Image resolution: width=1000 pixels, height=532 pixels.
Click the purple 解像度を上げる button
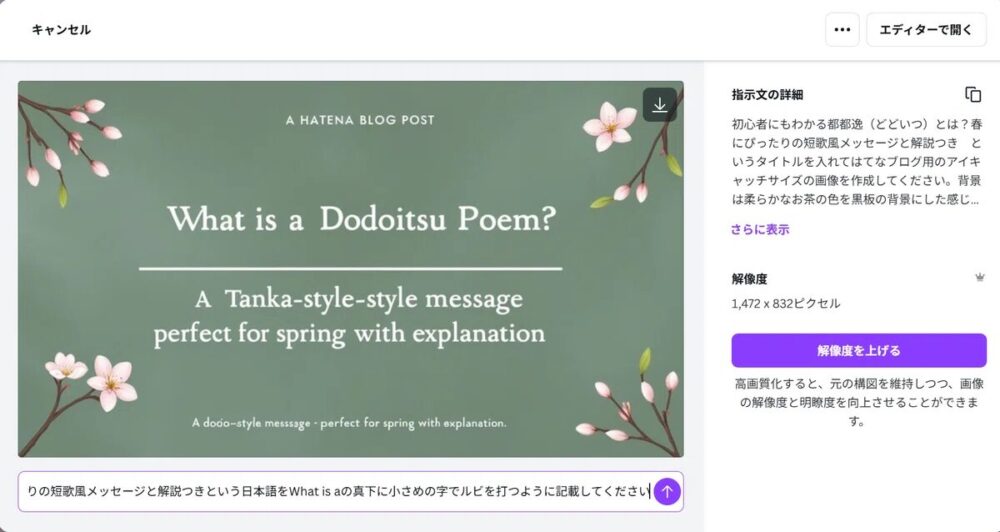click(x=858, y=350)
